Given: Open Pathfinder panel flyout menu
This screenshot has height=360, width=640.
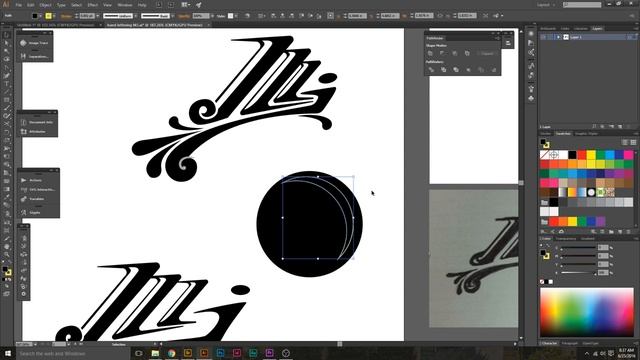Looking at the screenshot, I should [x=497, y=38].
